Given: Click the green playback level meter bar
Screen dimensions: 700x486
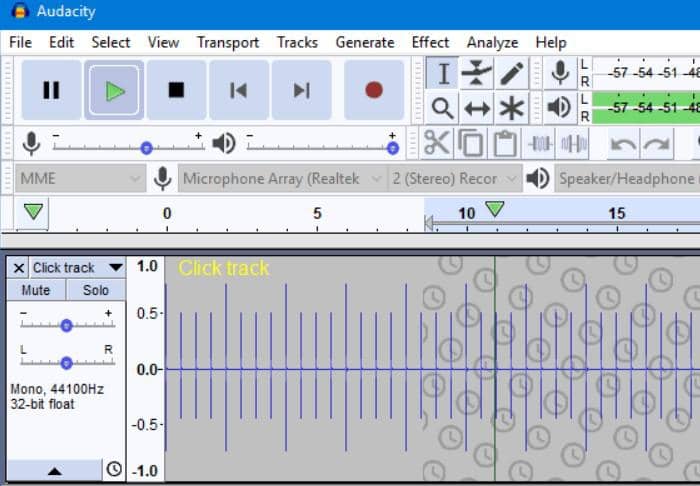Looking at the screenshot, I should coord(646,108).
